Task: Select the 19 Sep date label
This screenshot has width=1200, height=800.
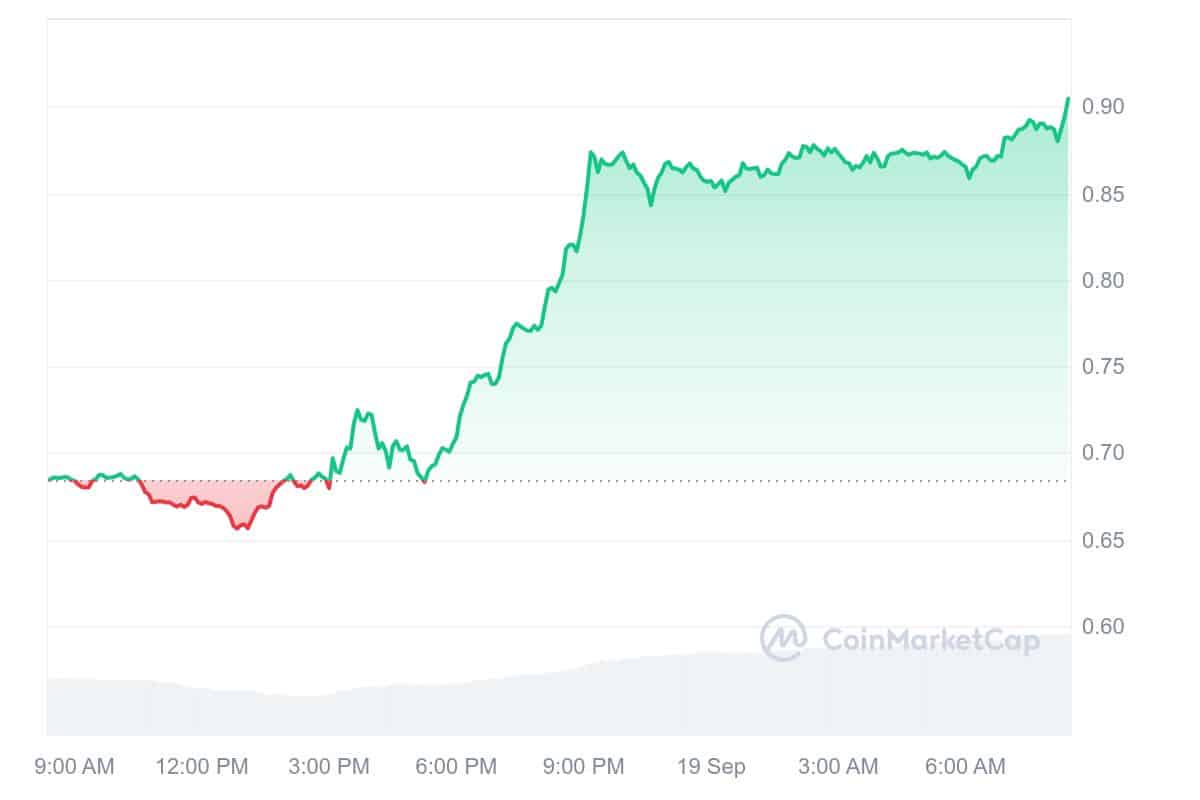Action: click(712, 767)
